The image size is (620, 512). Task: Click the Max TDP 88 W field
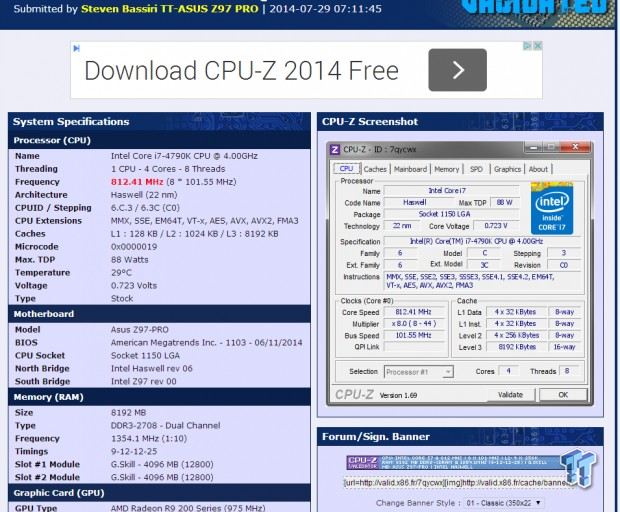504,202
